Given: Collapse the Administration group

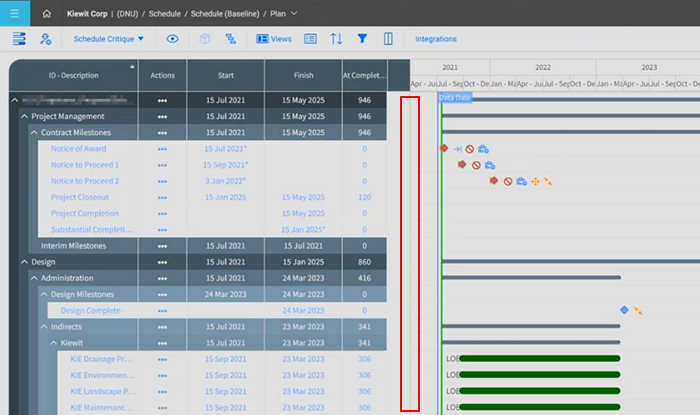Looking at the screenshot, I should (34, 278).
